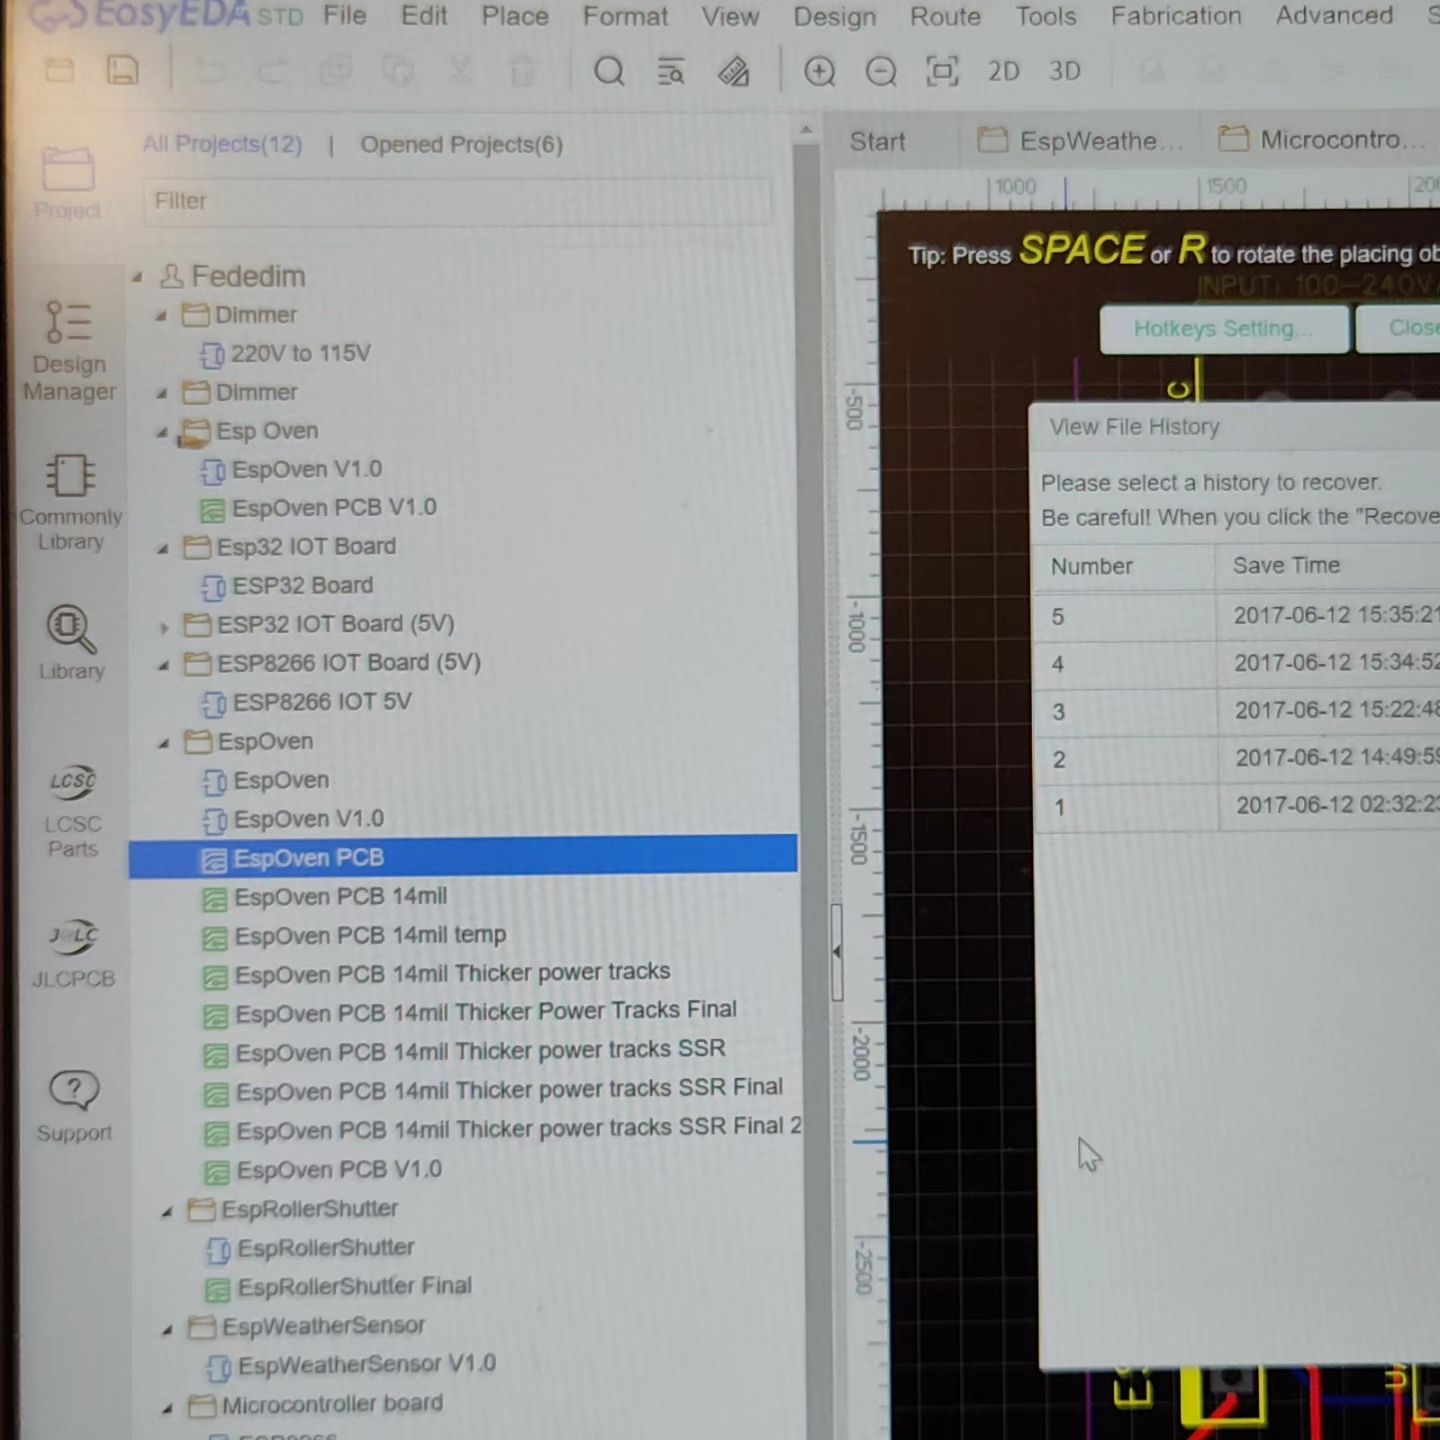Click the schematic icon of ESP8266 IOT 5V

pyautogui.click(x=214, y=704)
